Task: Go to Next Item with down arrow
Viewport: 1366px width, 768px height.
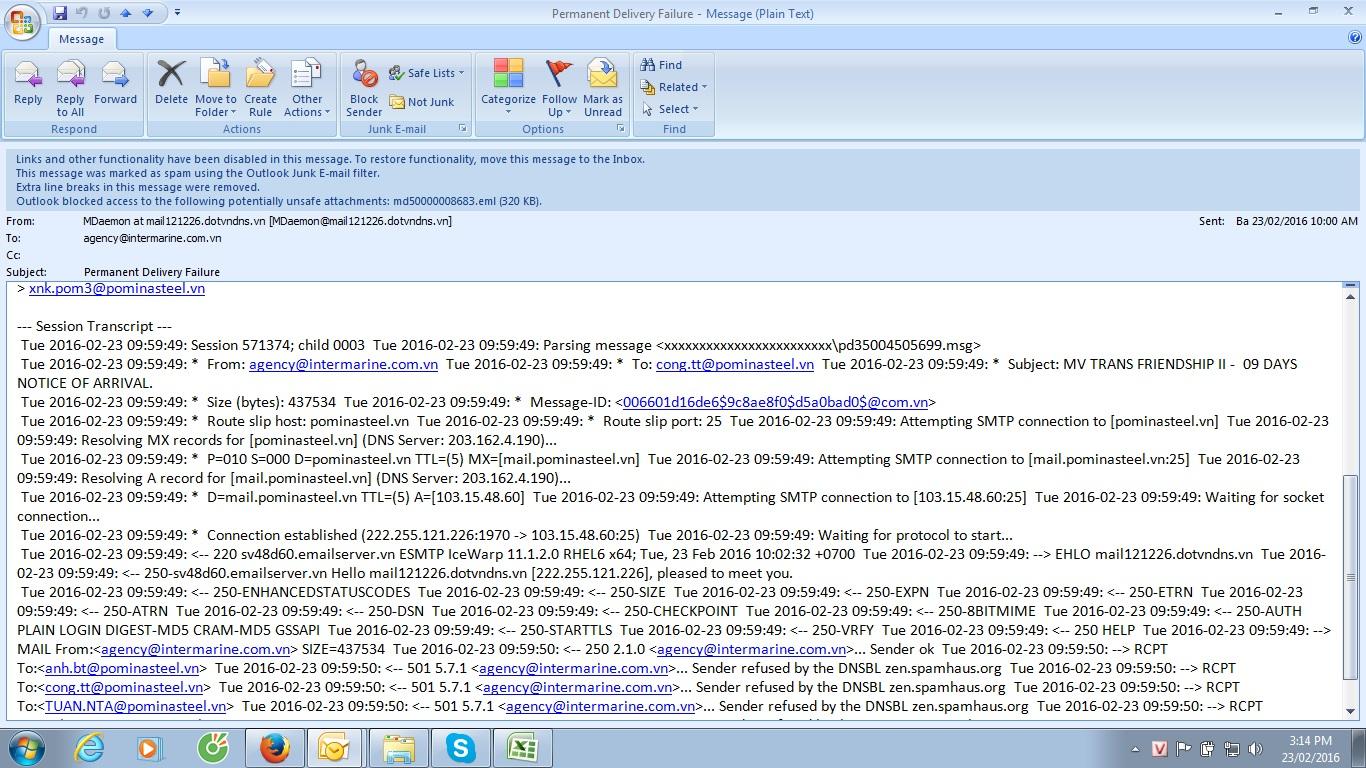Action: [148, 13]
